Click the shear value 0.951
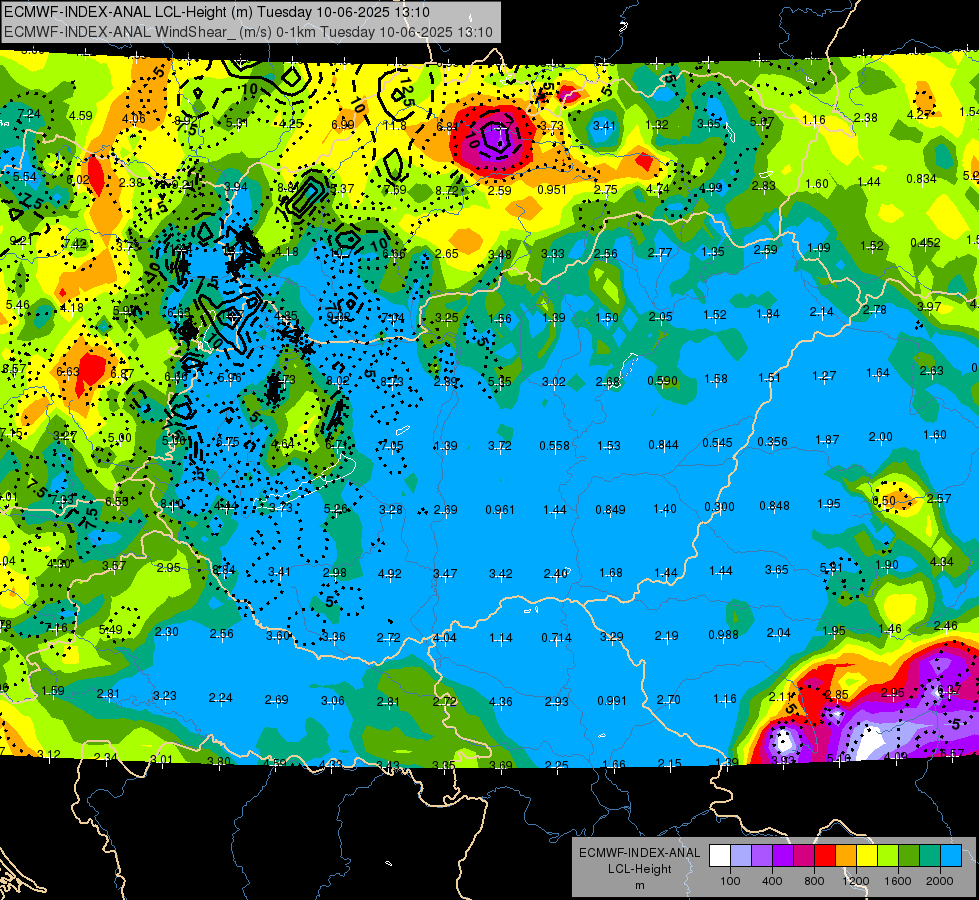Image resolution: width=979 pixels, height=900 pixels. click(552, 189)
